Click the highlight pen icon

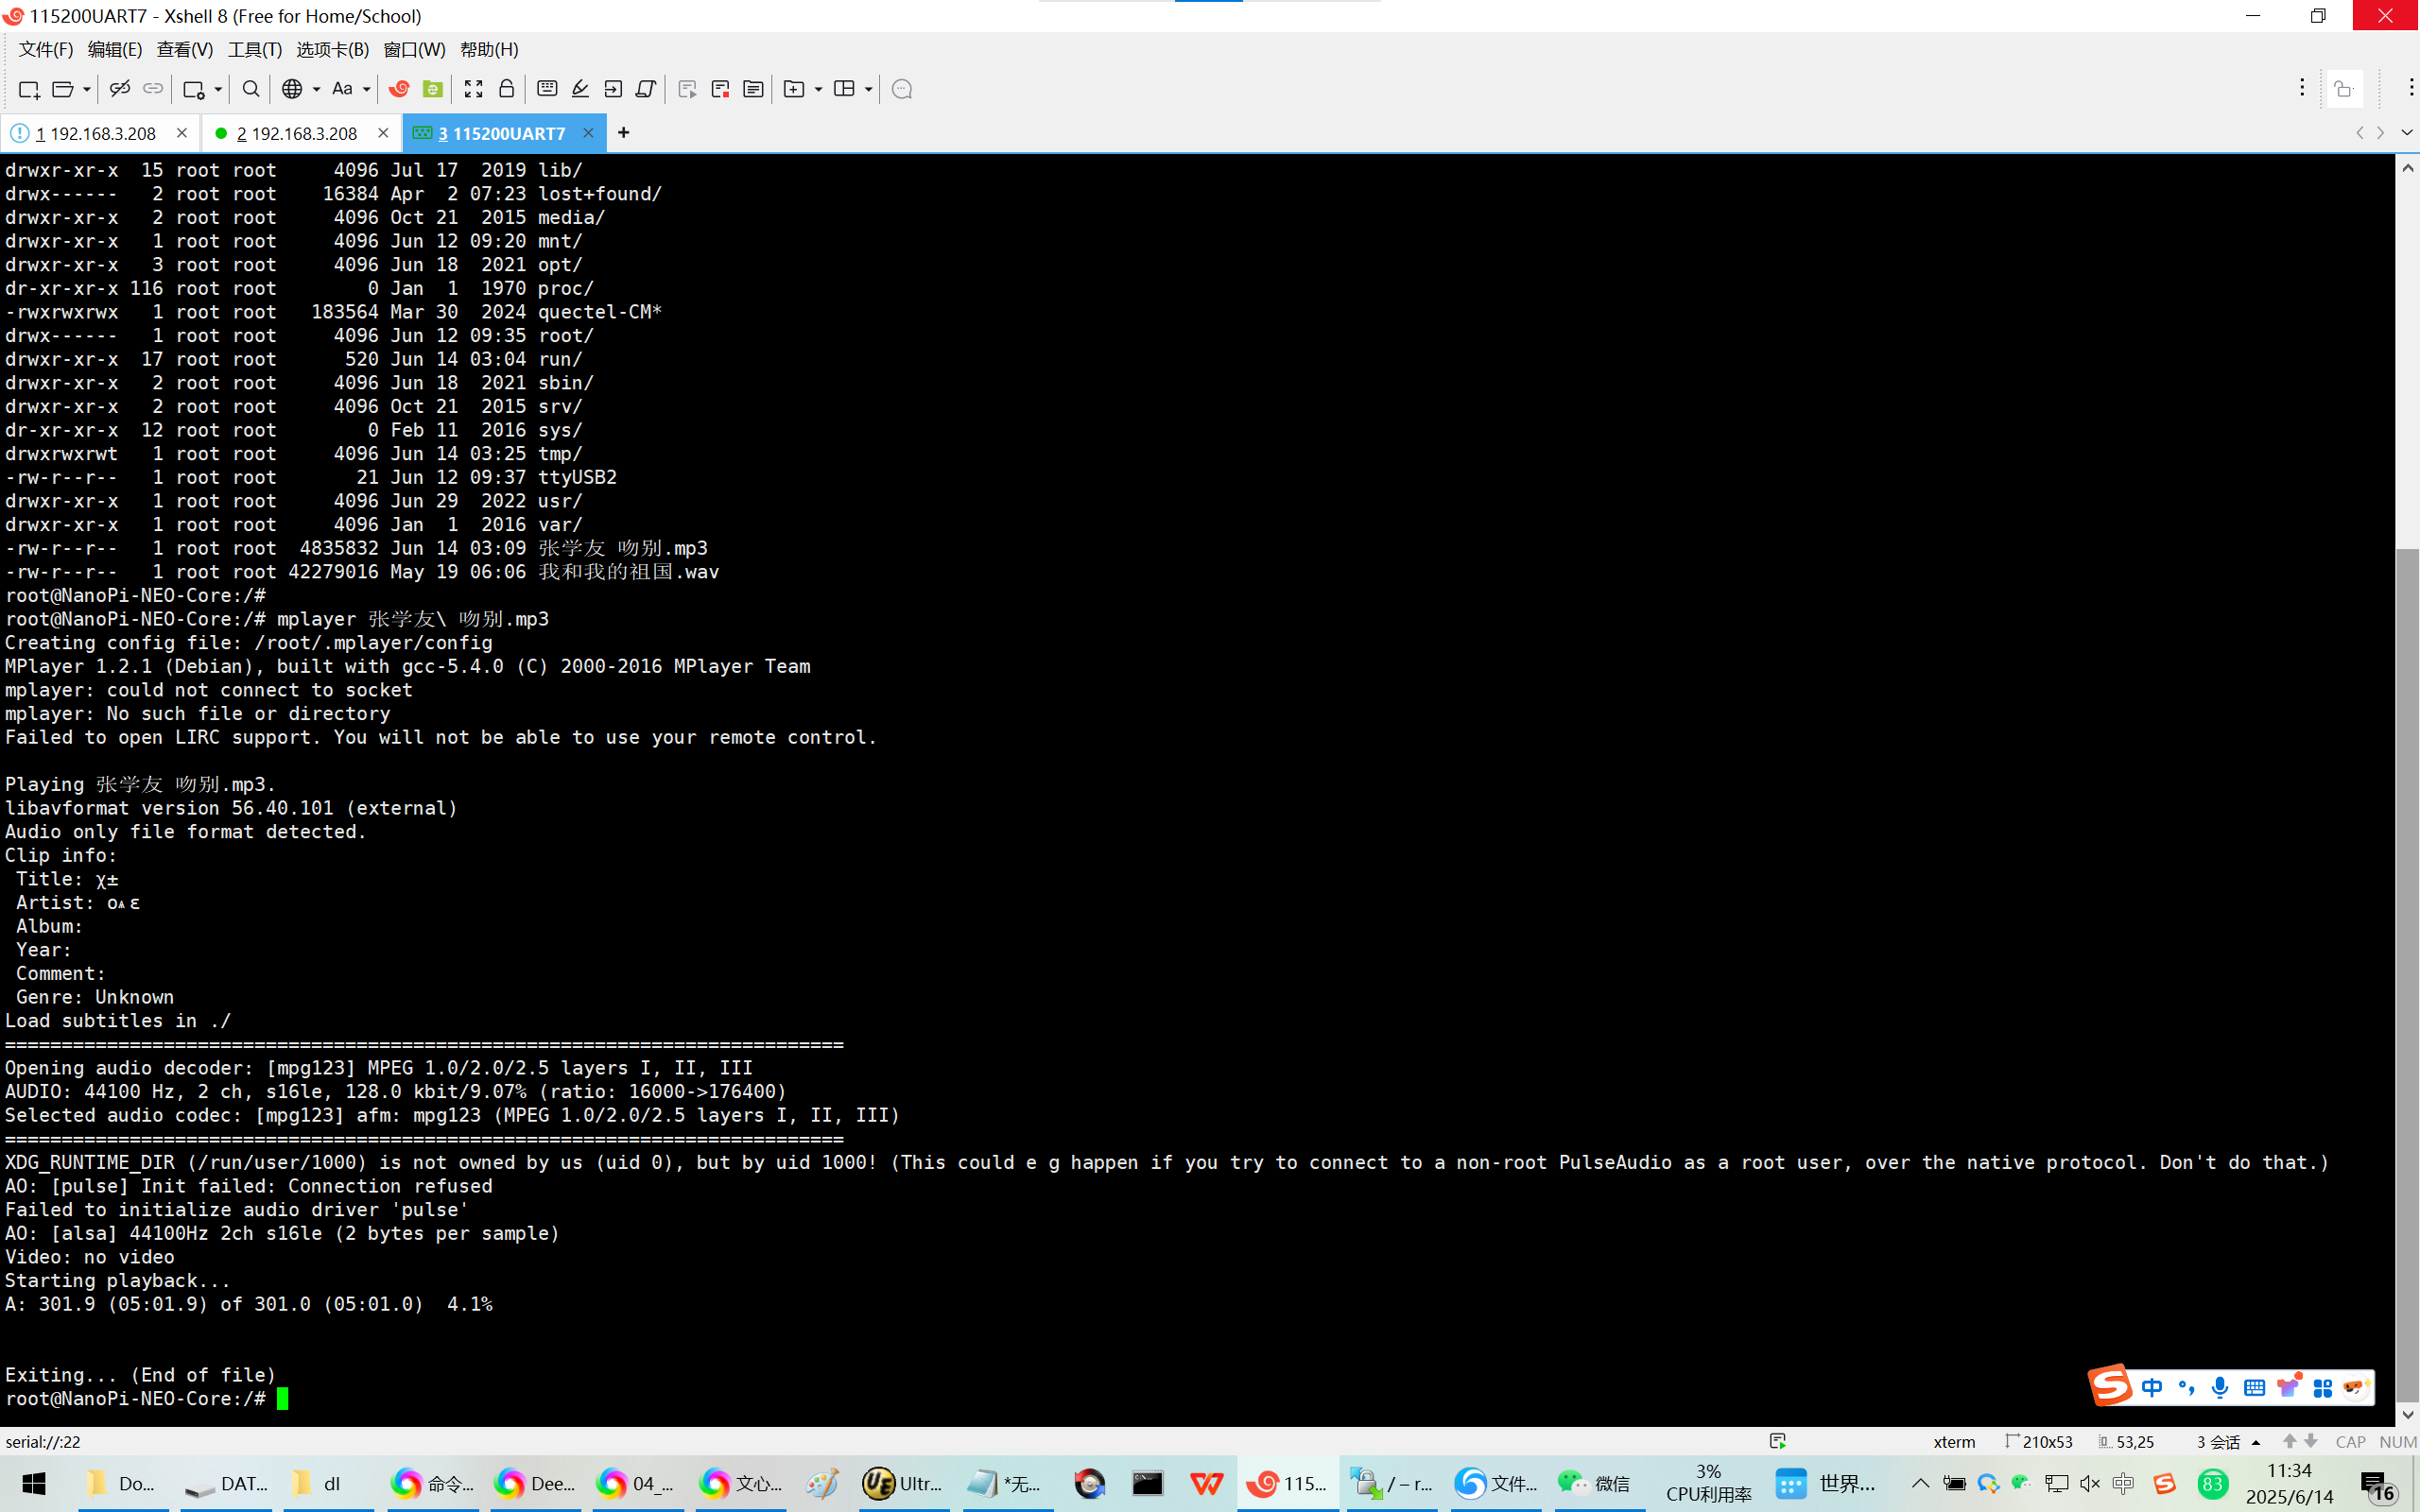click(580, 89)
